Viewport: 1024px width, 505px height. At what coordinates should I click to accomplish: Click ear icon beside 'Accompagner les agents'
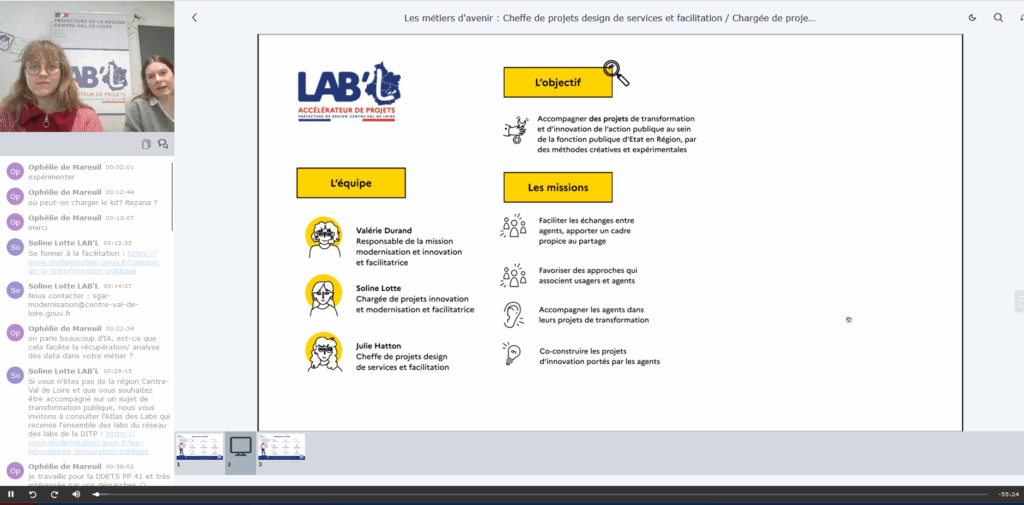[513, 314]
